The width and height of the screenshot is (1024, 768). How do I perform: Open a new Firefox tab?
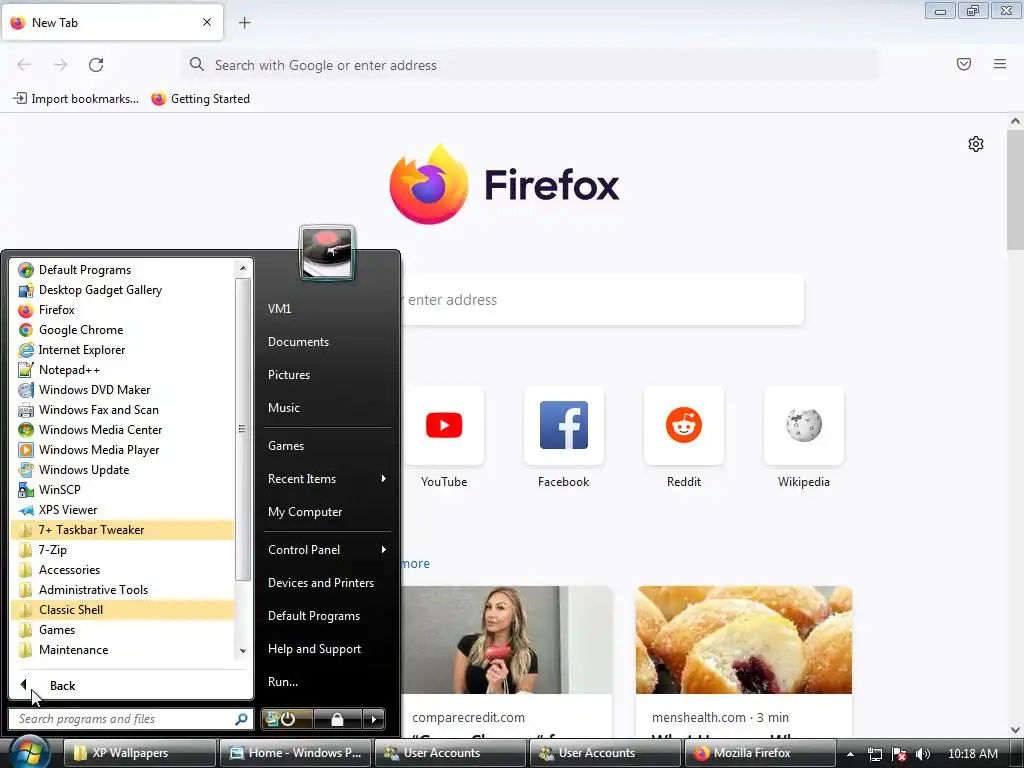click(244, 23)
